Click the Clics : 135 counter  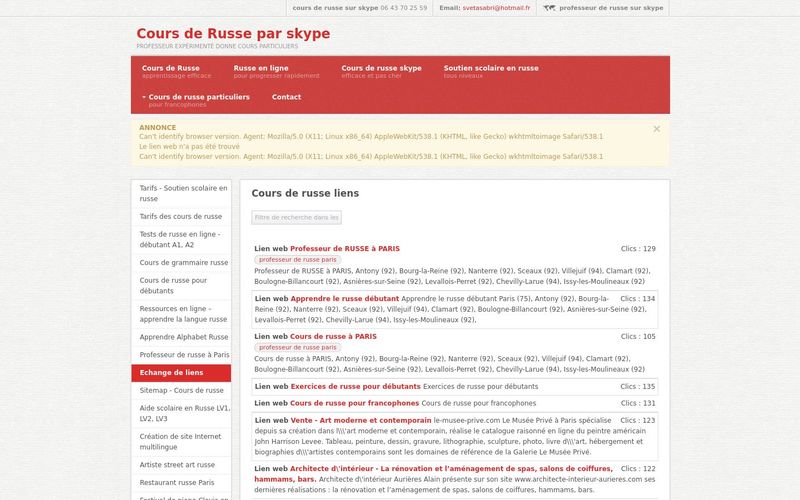pos(638,387)
